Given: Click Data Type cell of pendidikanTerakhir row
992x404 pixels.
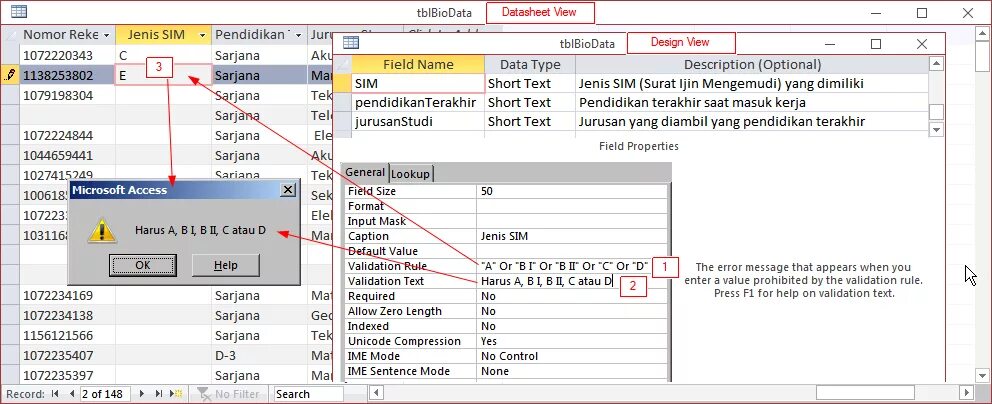Looking at the screenshot, I should [x=530, y=102].
